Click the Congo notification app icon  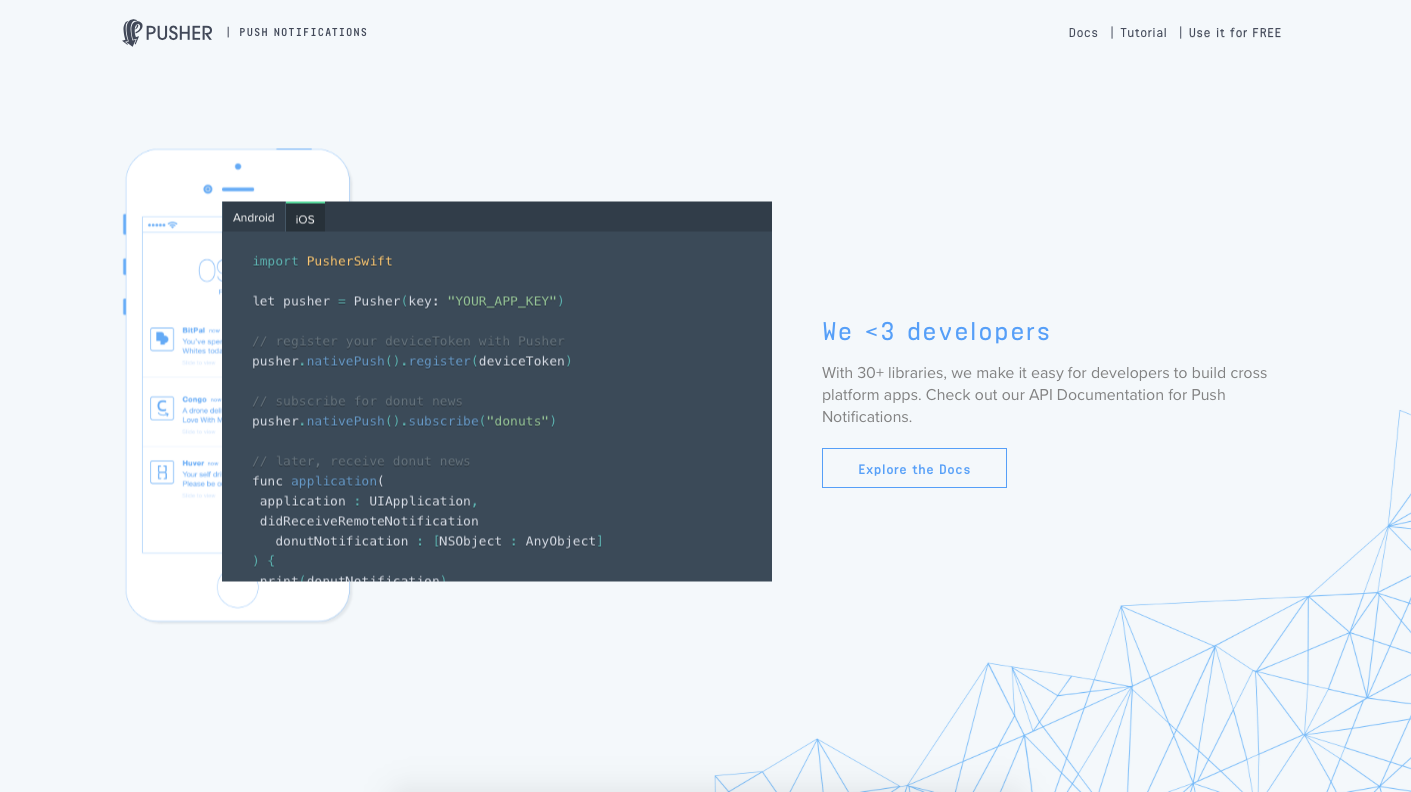pyautogui.click(x=162, y=408)
